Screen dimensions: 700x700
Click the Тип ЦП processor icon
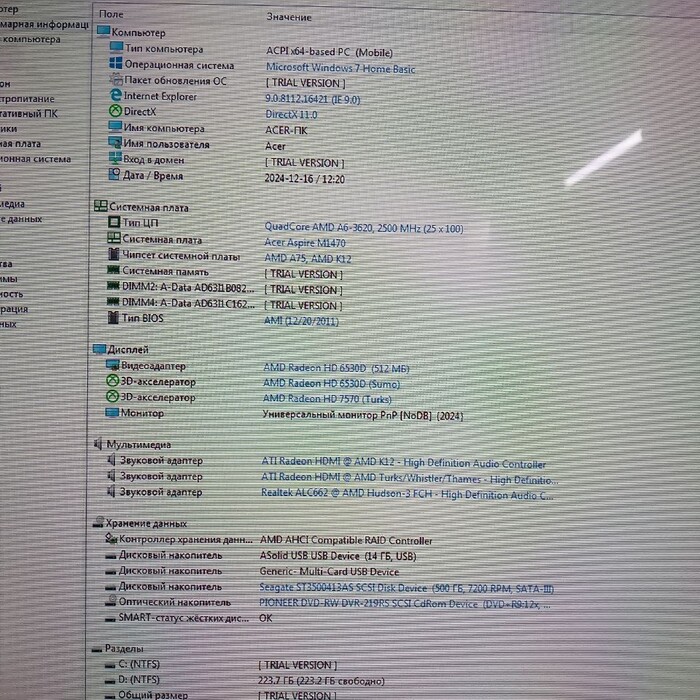click(x=114, y=221)
